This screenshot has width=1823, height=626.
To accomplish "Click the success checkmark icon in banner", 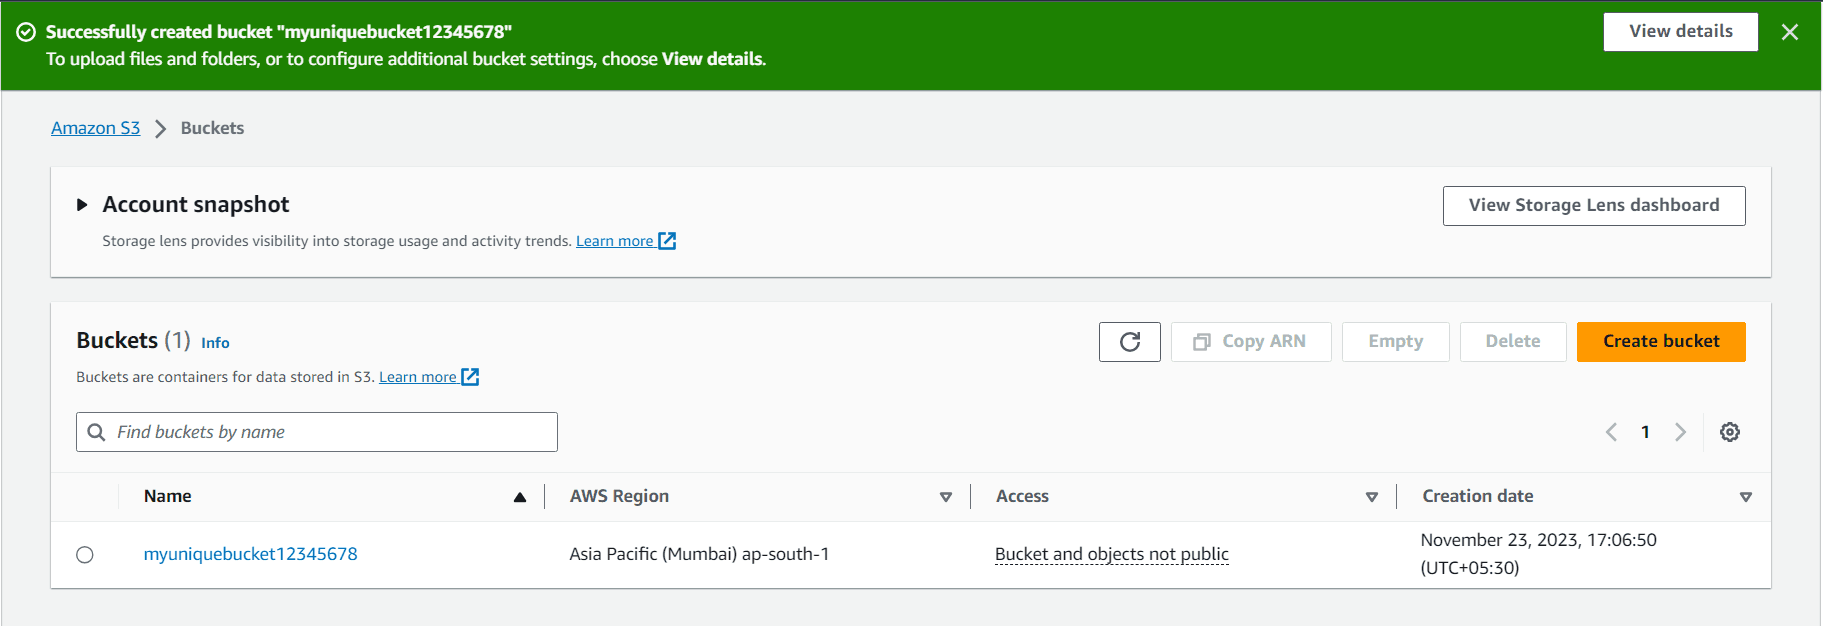I will 26,32.
